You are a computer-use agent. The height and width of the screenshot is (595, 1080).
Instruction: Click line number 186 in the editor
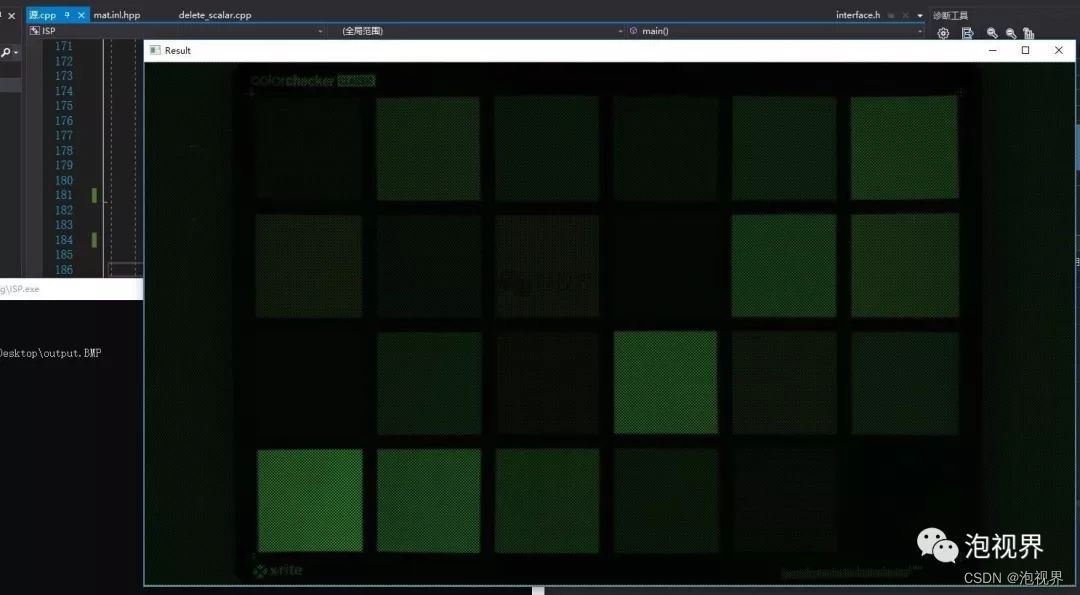click(64, 270)
